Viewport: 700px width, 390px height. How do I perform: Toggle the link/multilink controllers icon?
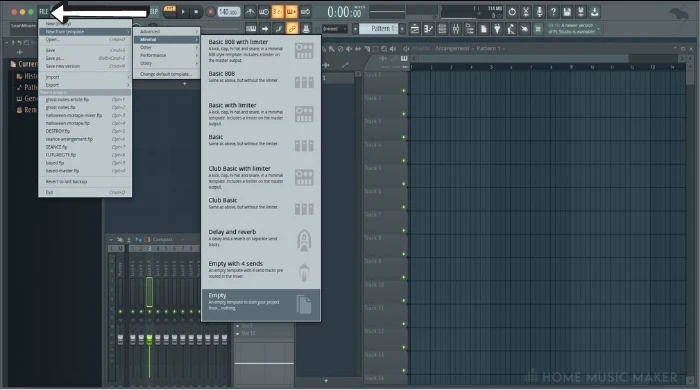tap(292, 29)
